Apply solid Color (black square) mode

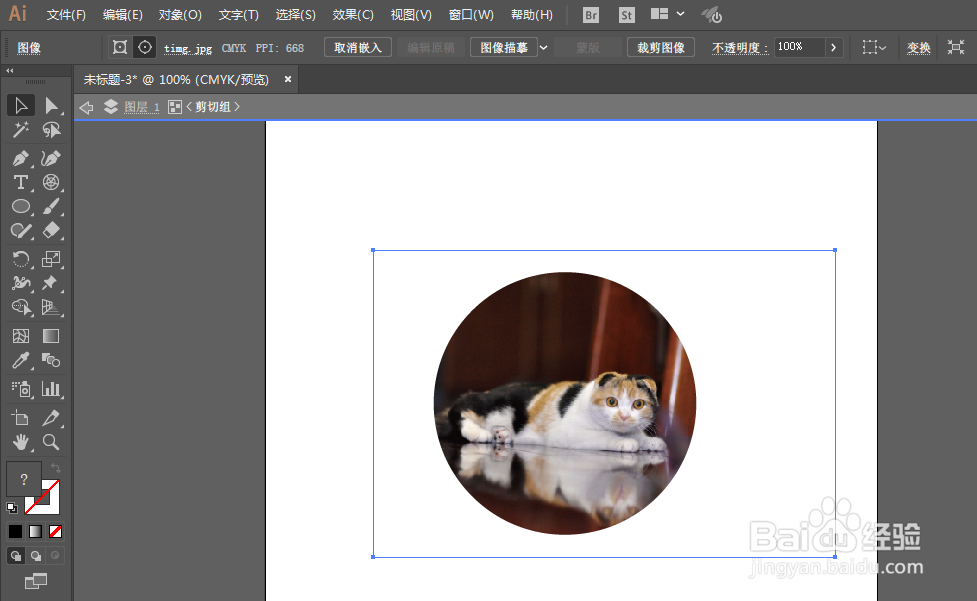[x=16, y=531]
